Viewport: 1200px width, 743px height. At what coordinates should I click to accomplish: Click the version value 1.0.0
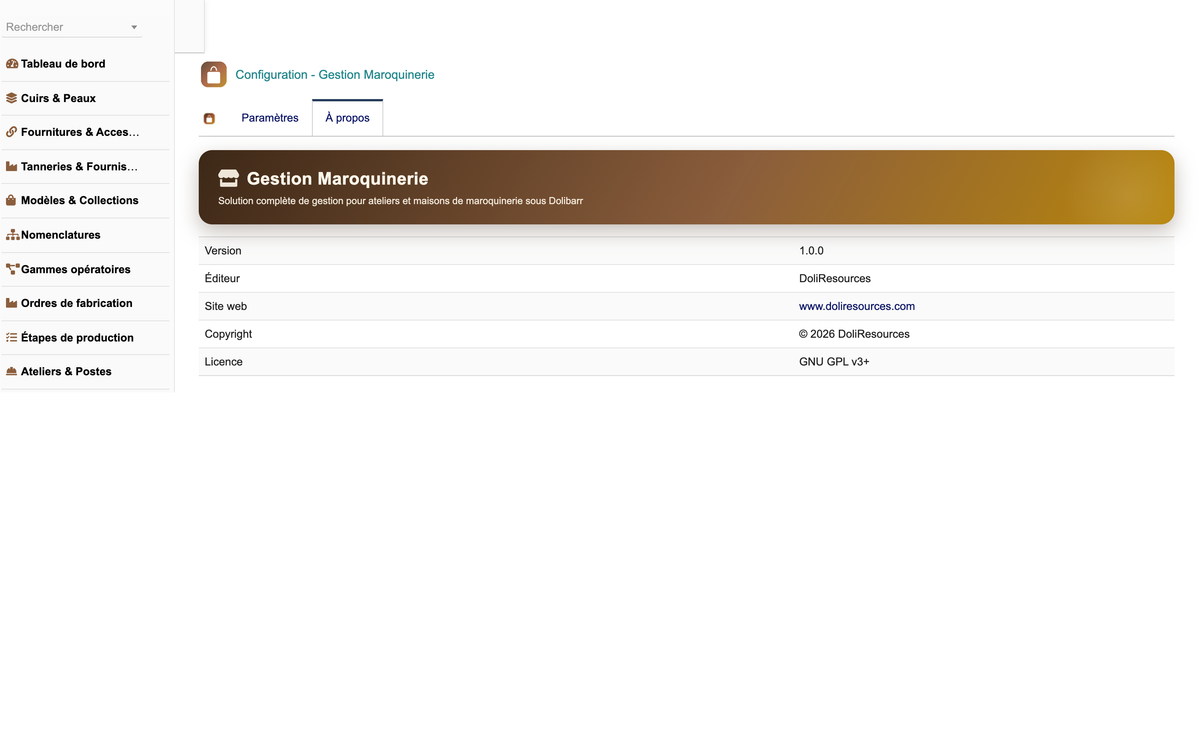[811, 251]
